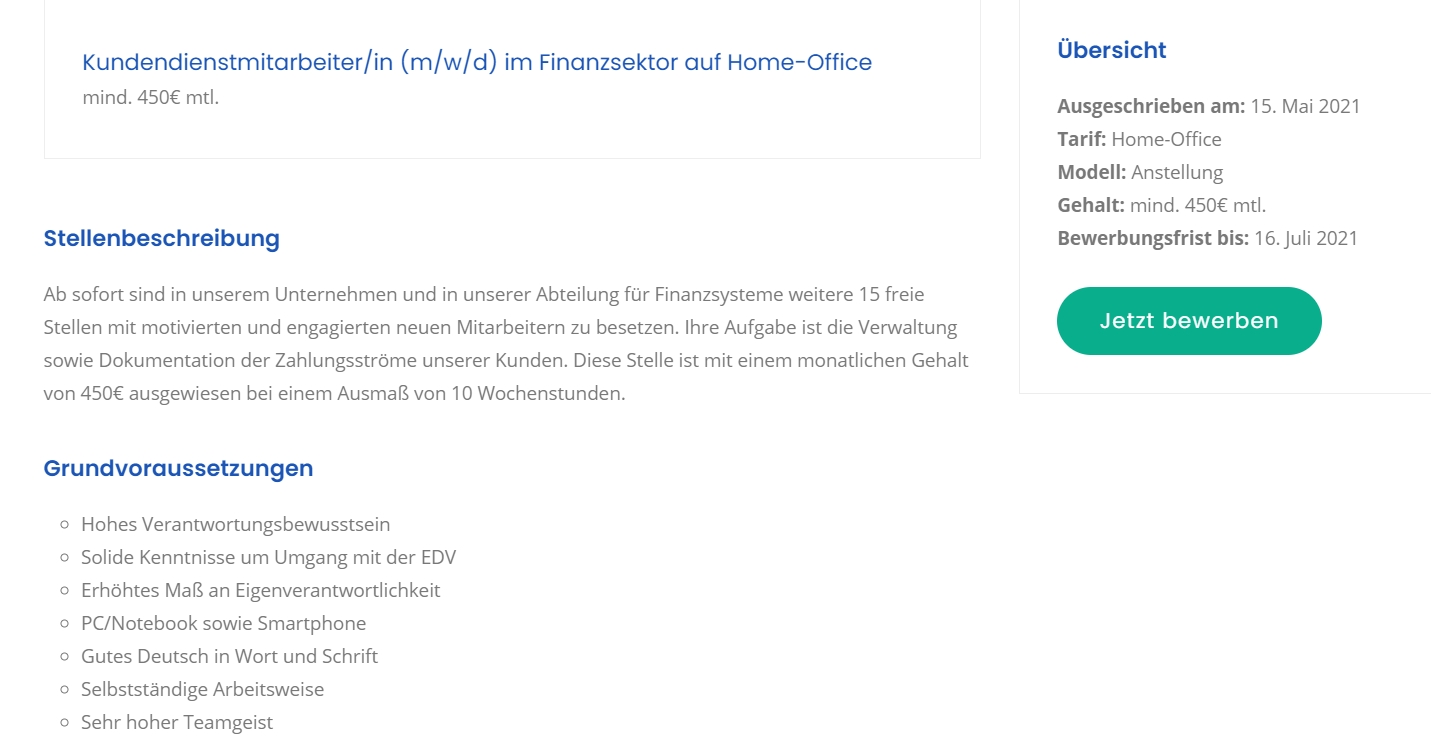The height and width of the screenshot is (753, 1431).
Task: Click the Ausgeschrieben am 15. Mai 2021 line
Action: pyautogui.click(x=1209, y=106)
